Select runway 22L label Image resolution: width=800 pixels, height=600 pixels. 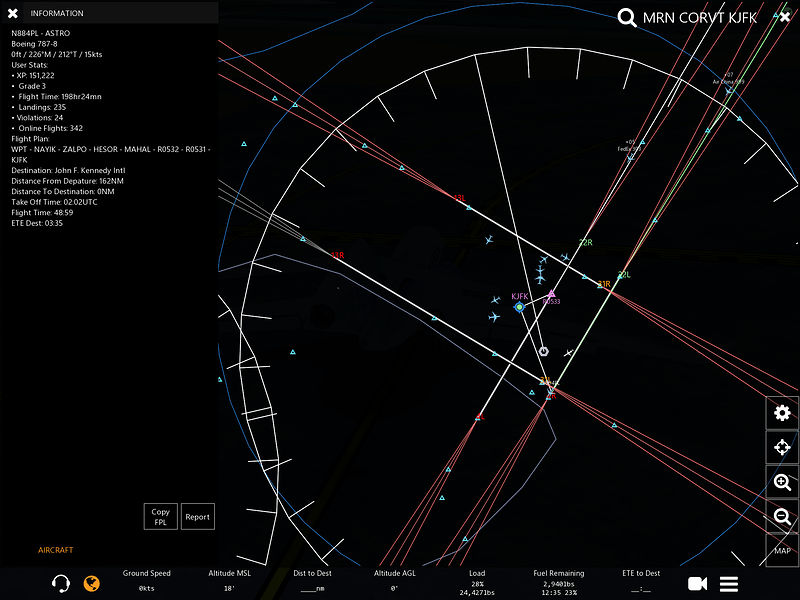coord(624,274)
